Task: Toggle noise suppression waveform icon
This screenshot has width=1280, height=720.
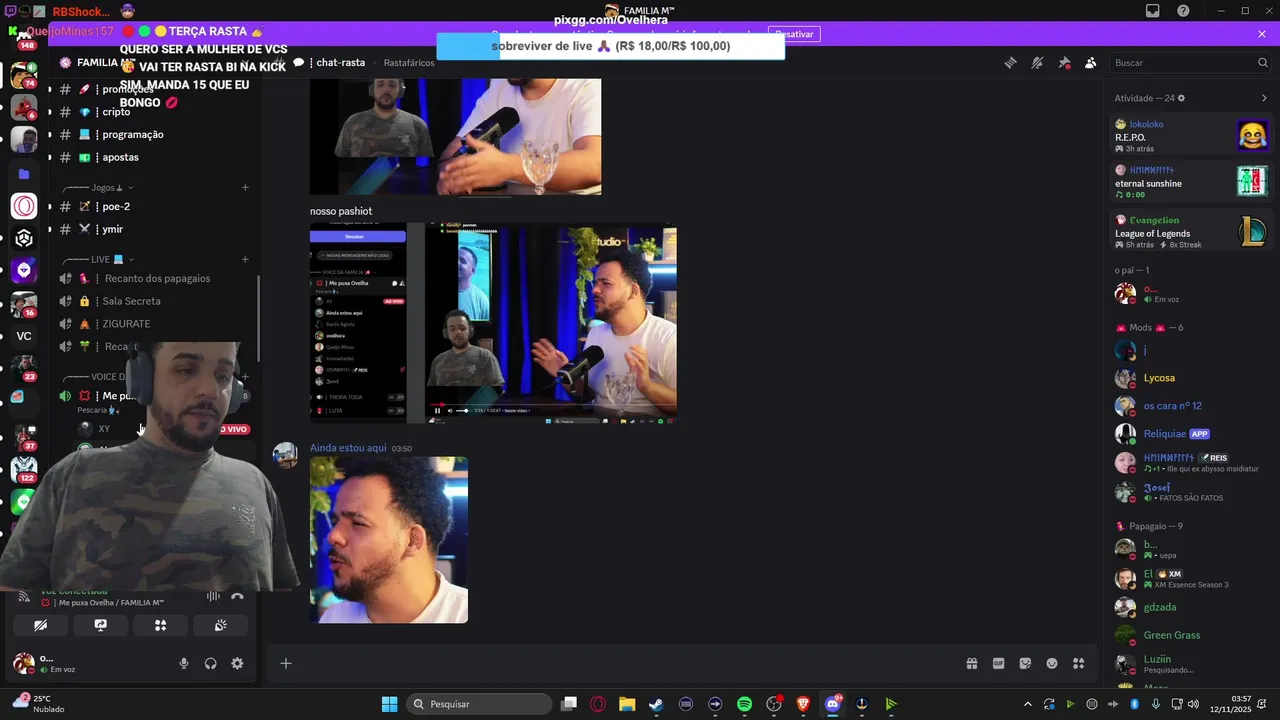Action: [x=213, y=597]
